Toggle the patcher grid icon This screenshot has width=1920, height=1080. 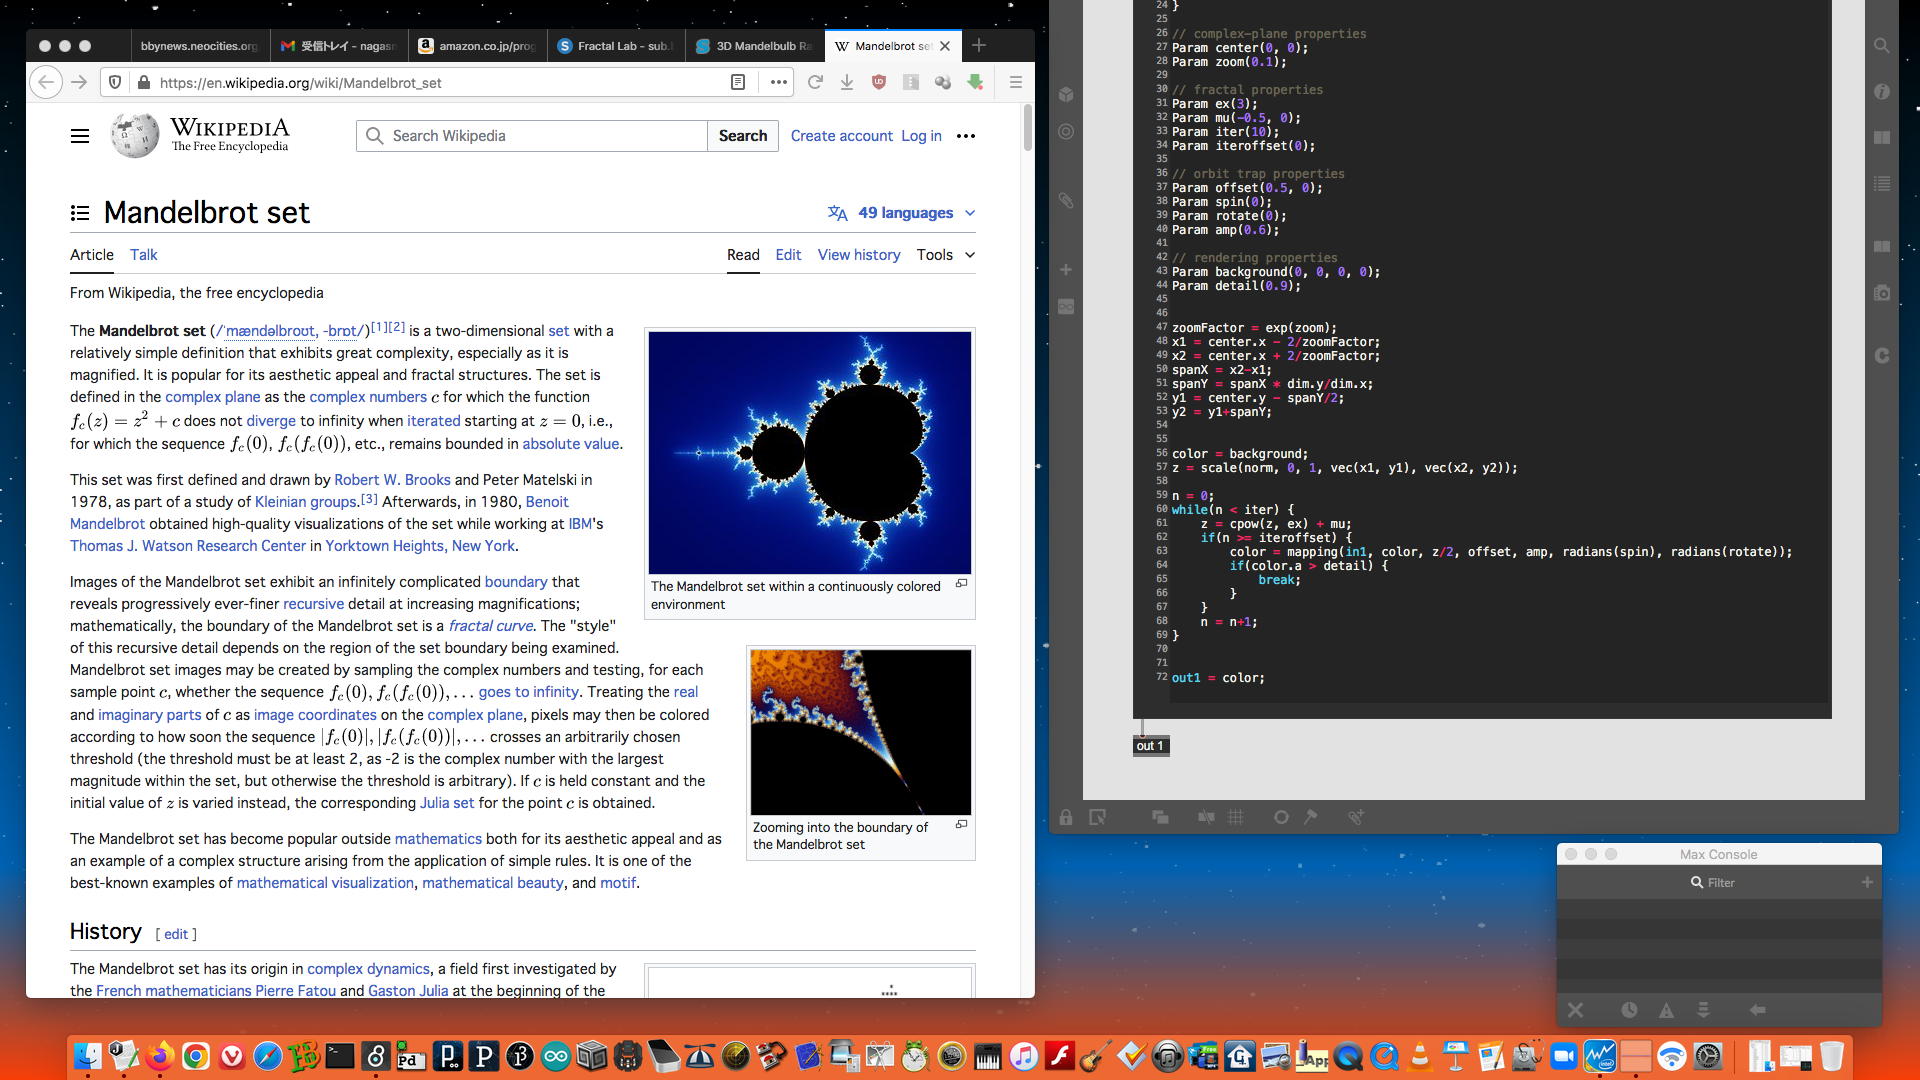point(1236,818)
